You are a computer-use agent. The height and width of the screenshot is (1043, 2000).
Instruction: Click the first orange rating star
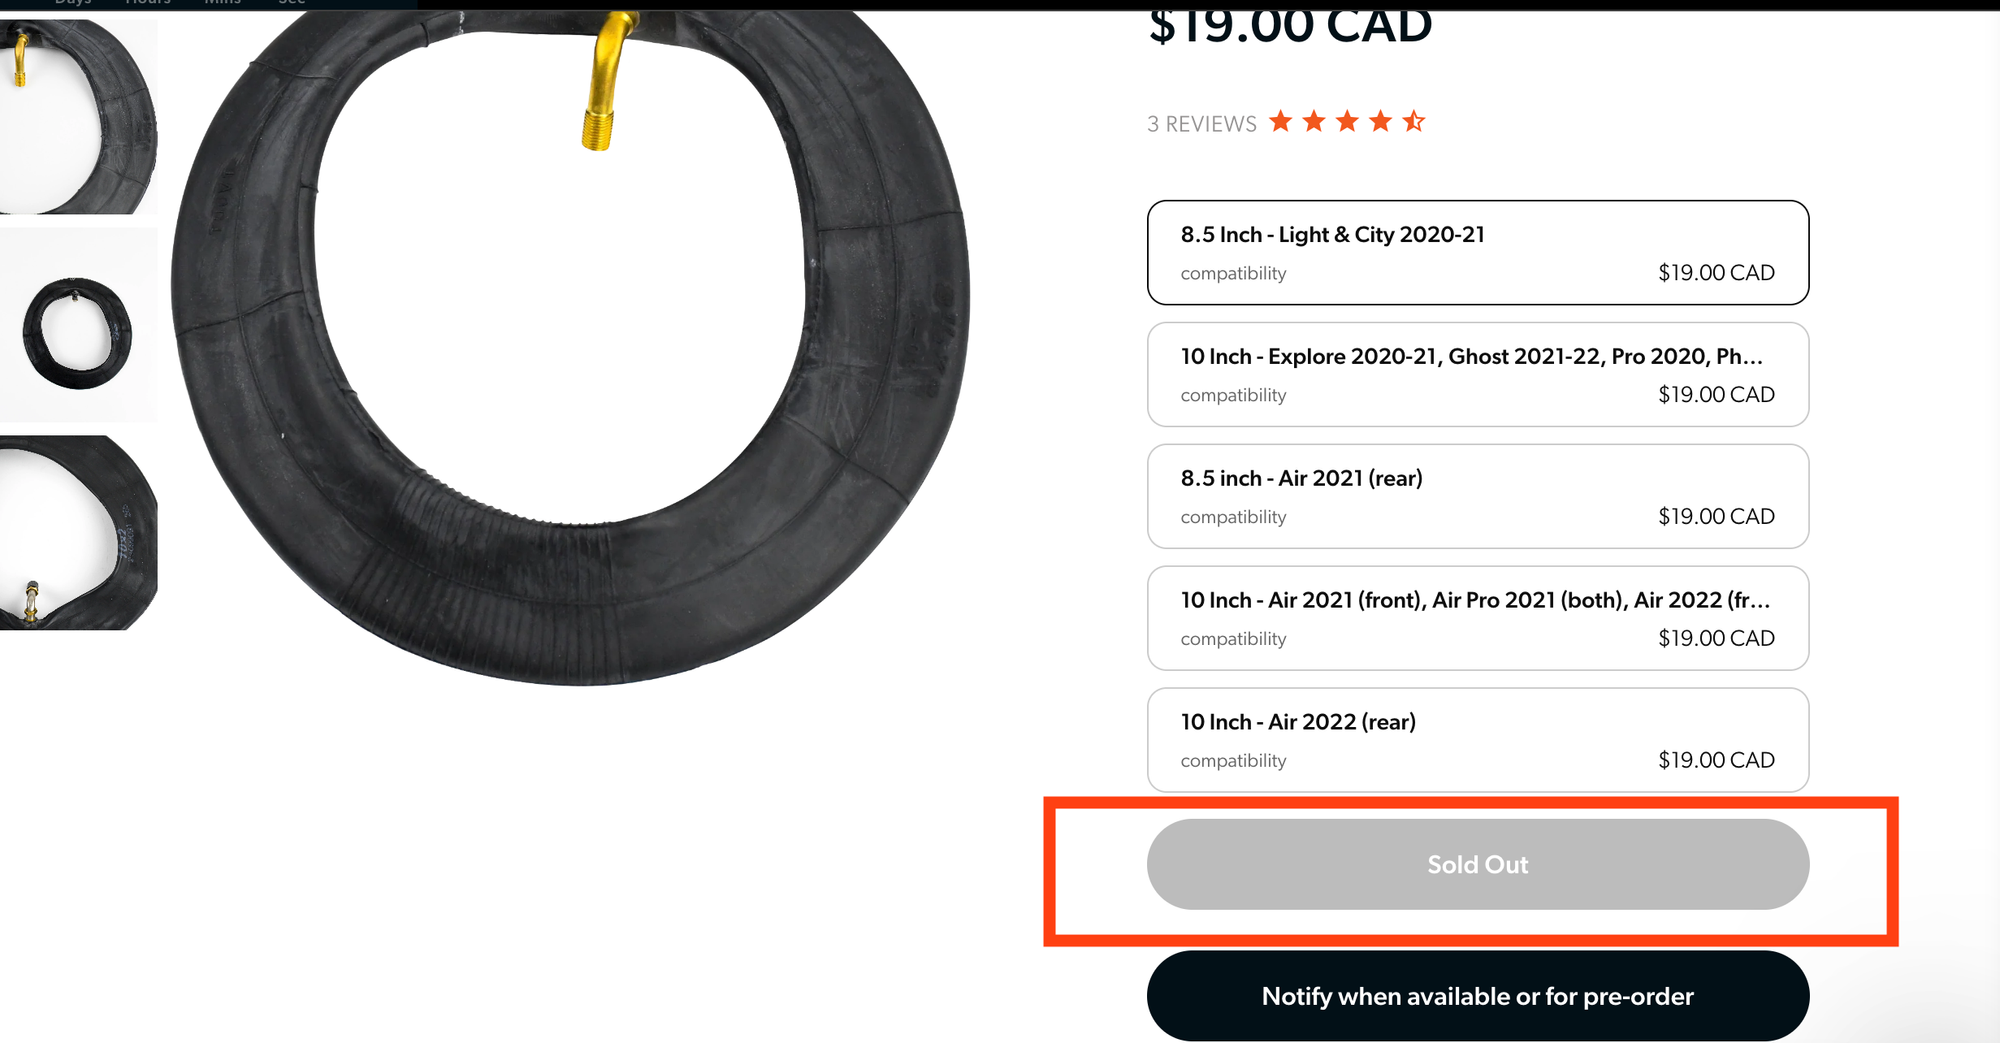click(1281, 122)
